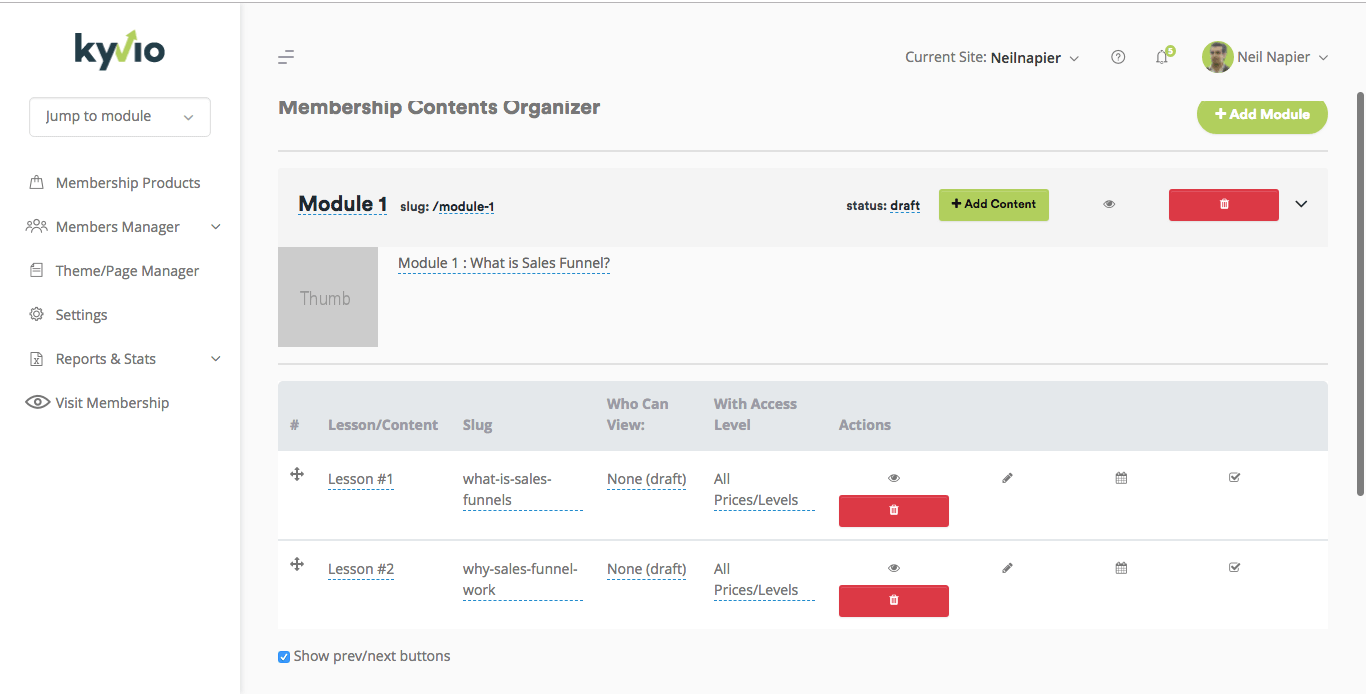Expand the Reports & Stats submenu chevron
The image size is (1366, 694).
[216, 359]
